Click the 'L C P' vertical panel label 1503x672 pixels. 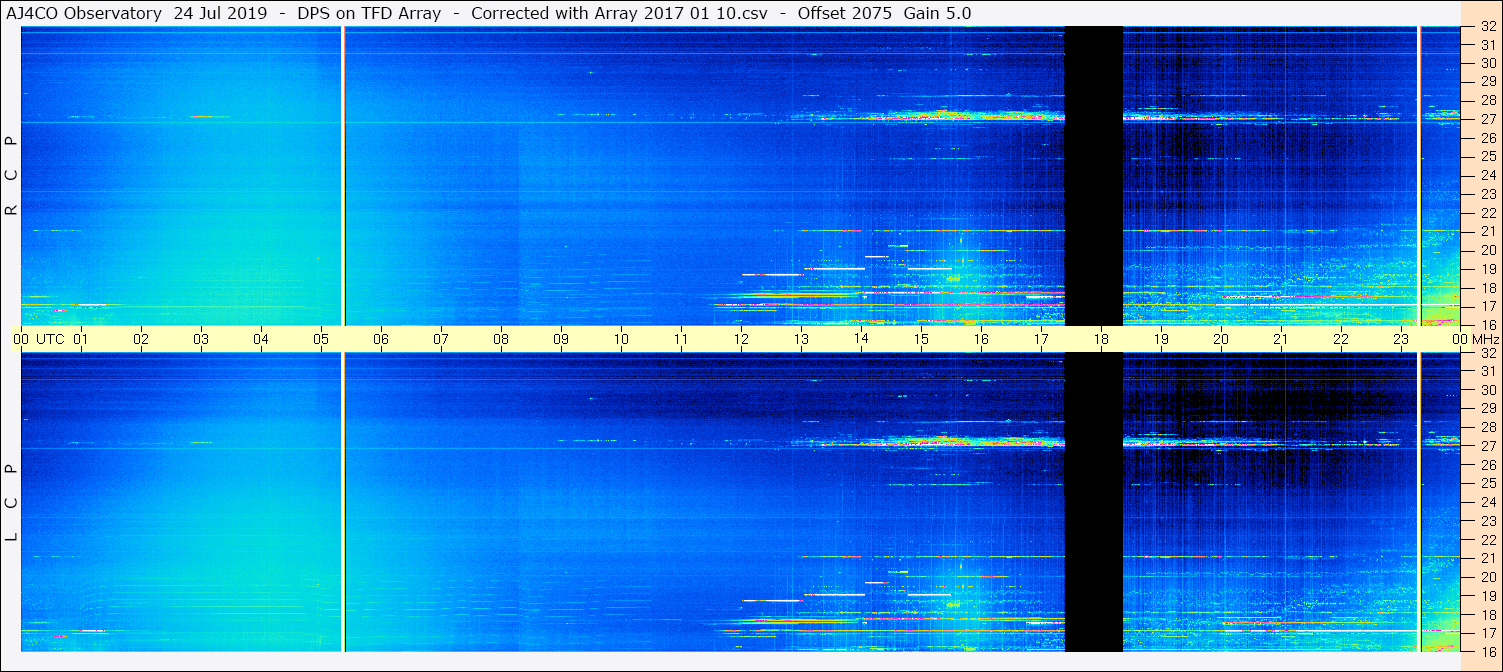click(x=12, y=503)
